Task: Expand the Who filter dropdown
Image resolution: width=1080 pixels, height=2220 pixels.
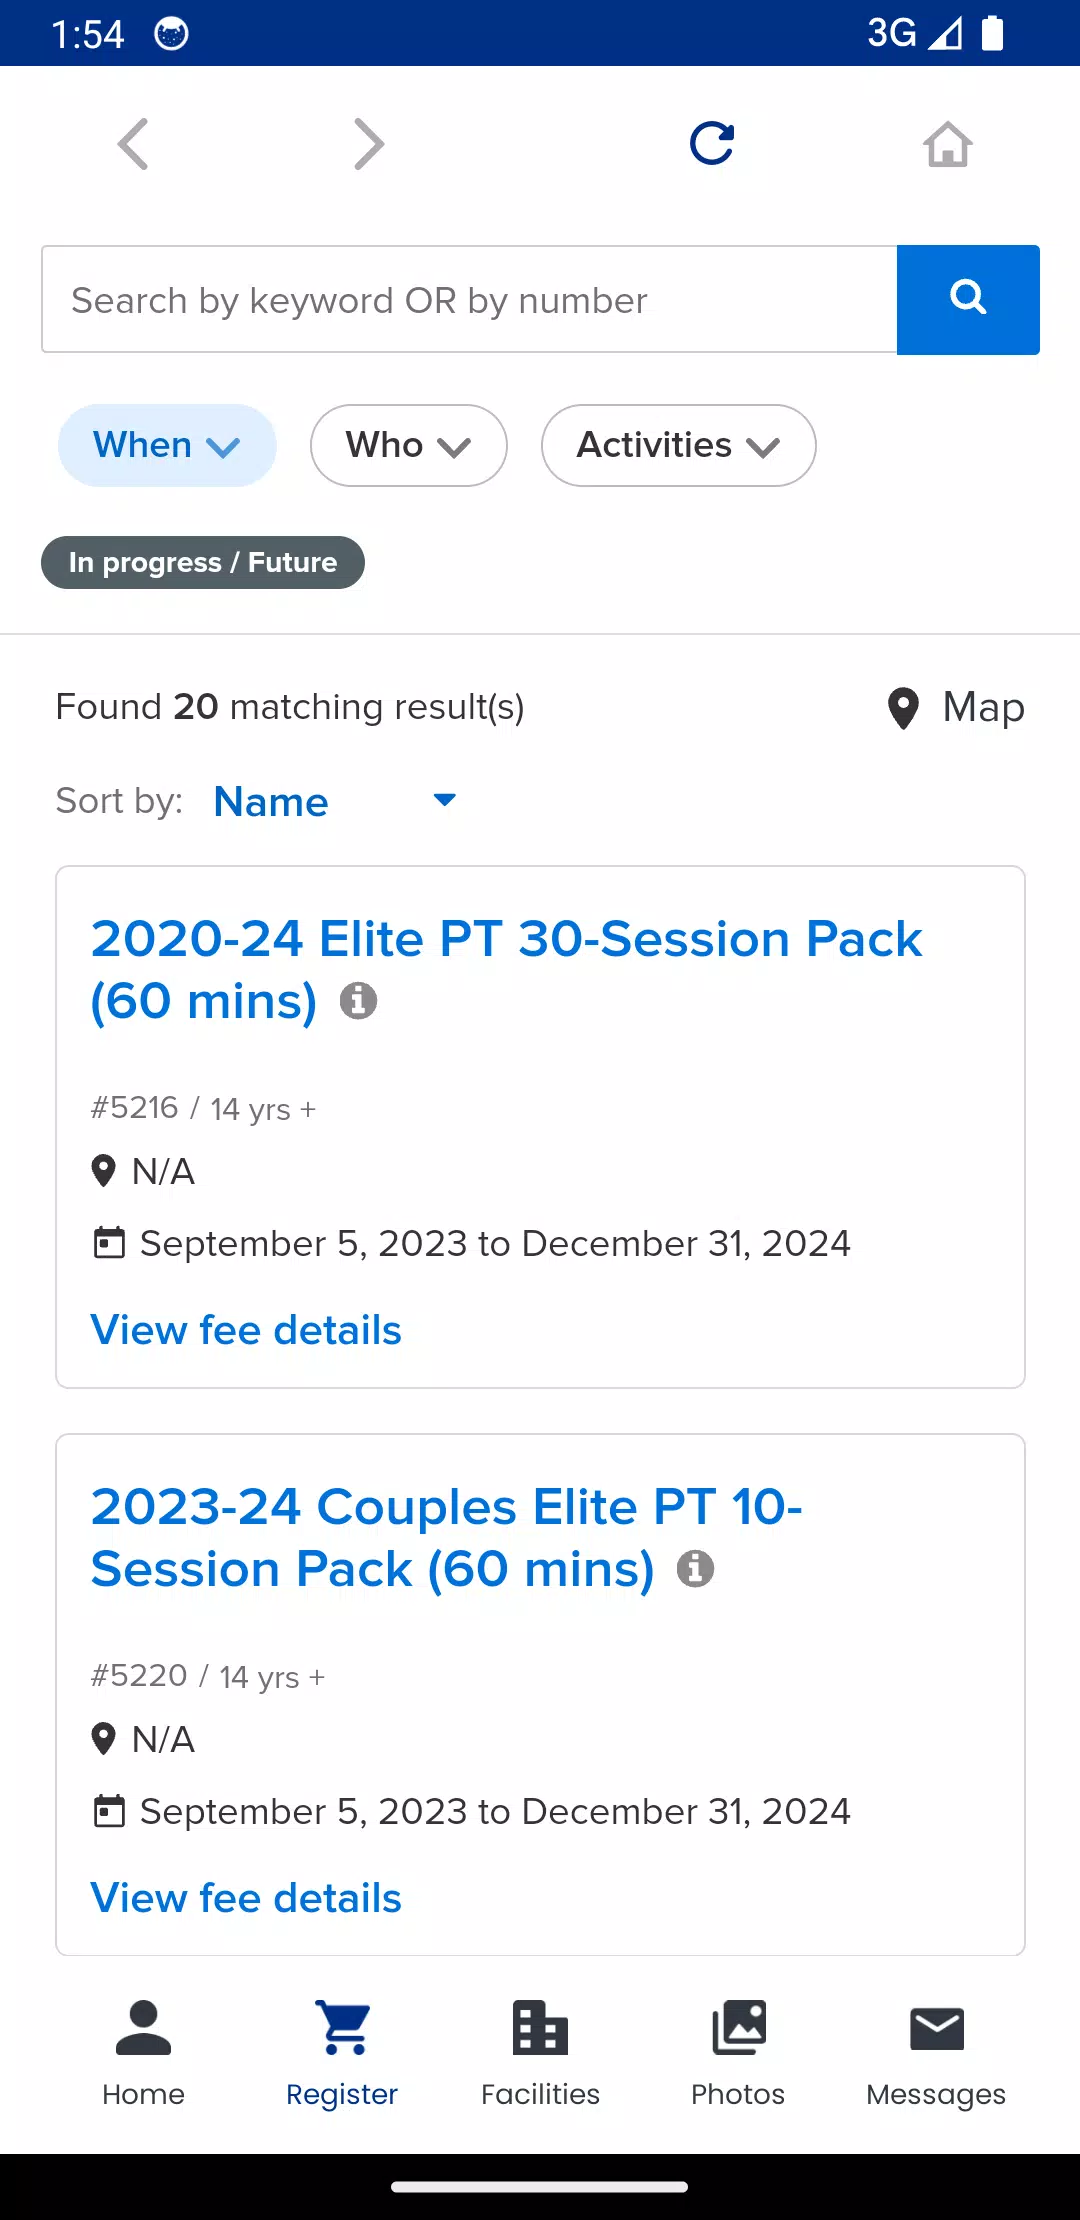Action: (408, 445)
